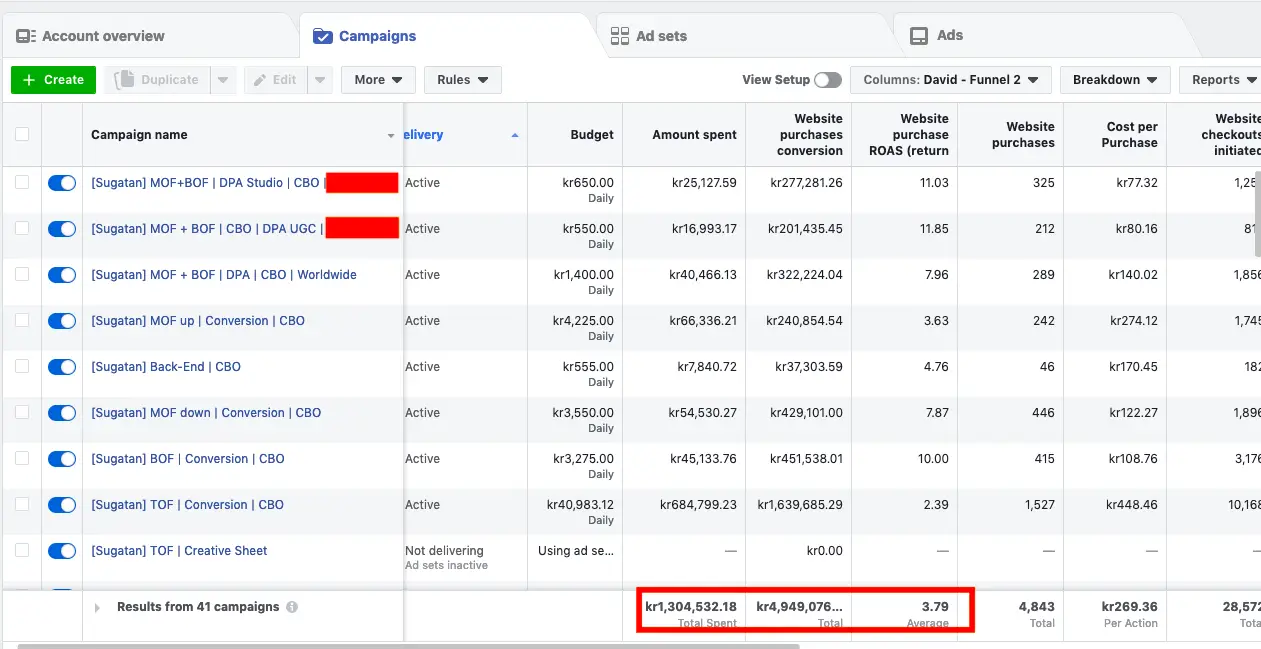Tick the select-all campaigns header checkbox
Viewport: 1261px width, 649px height.
pyautogui.click(x=22, y=134)
